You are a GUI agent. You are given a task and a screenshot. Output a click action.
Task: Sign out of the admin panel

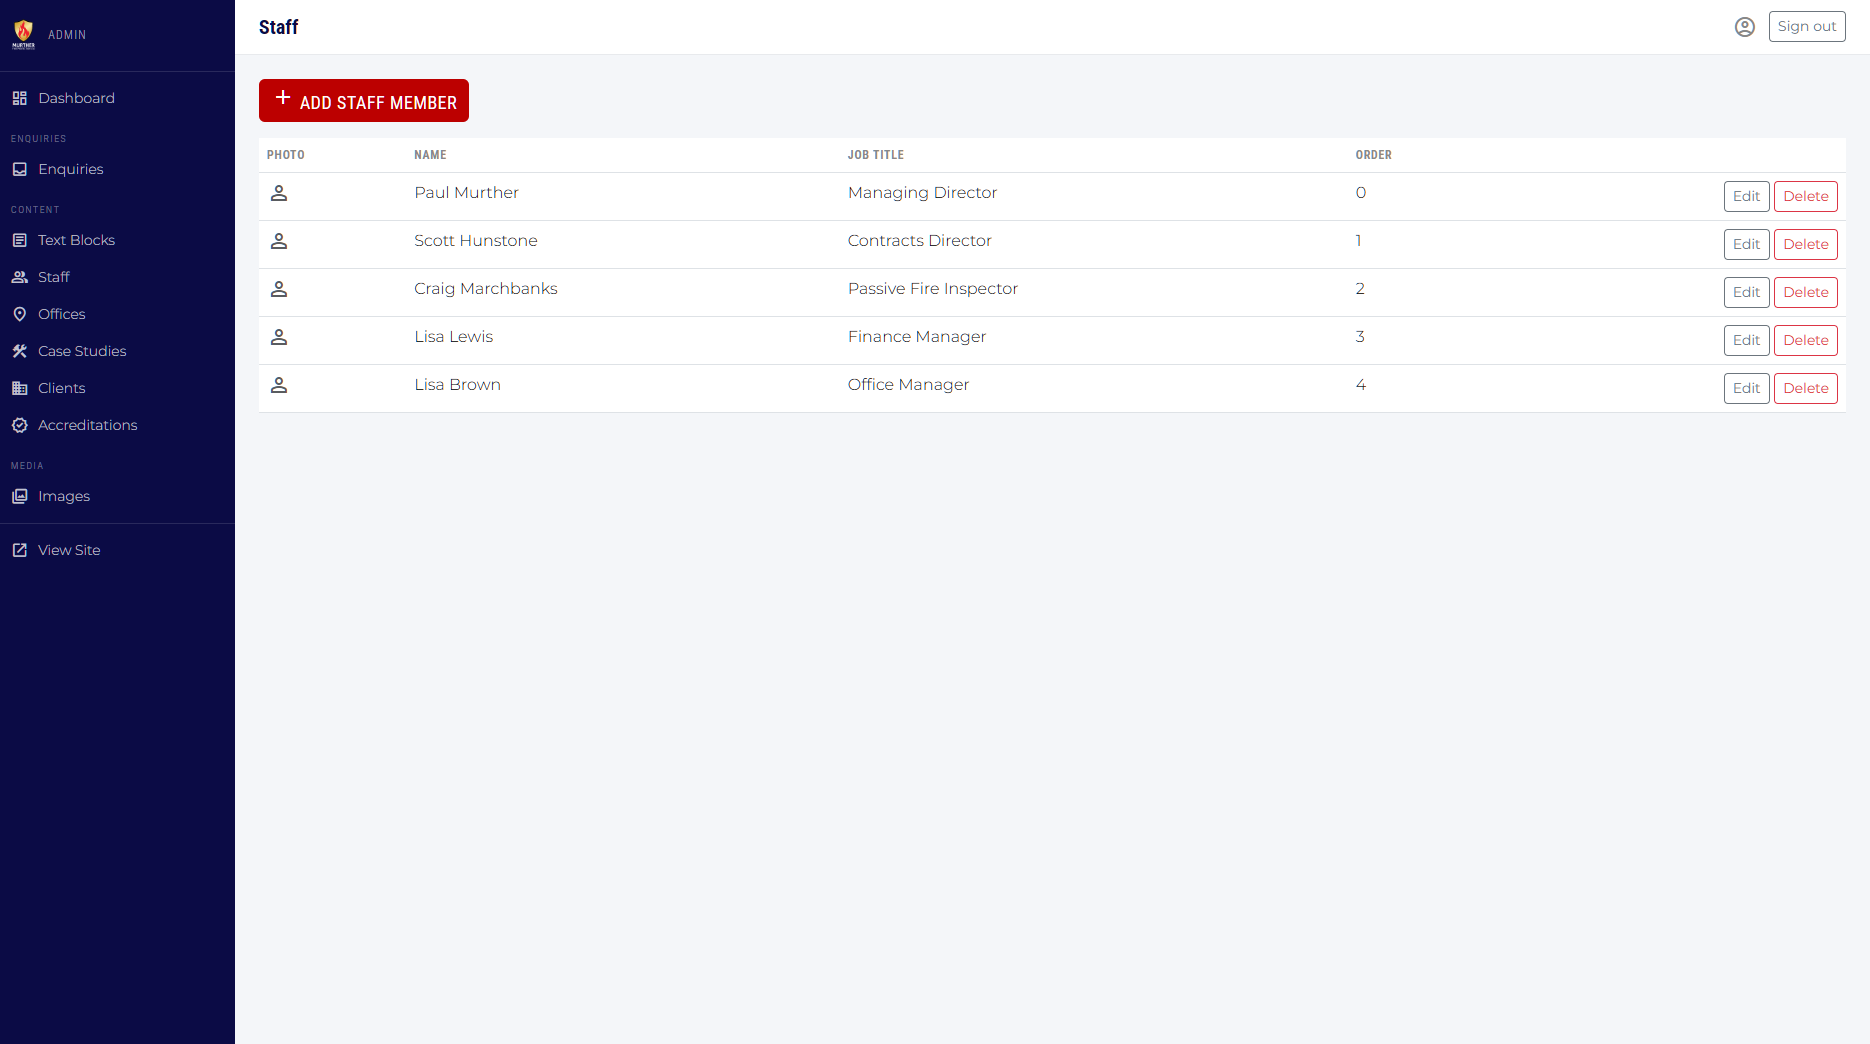coord(1806,26)
